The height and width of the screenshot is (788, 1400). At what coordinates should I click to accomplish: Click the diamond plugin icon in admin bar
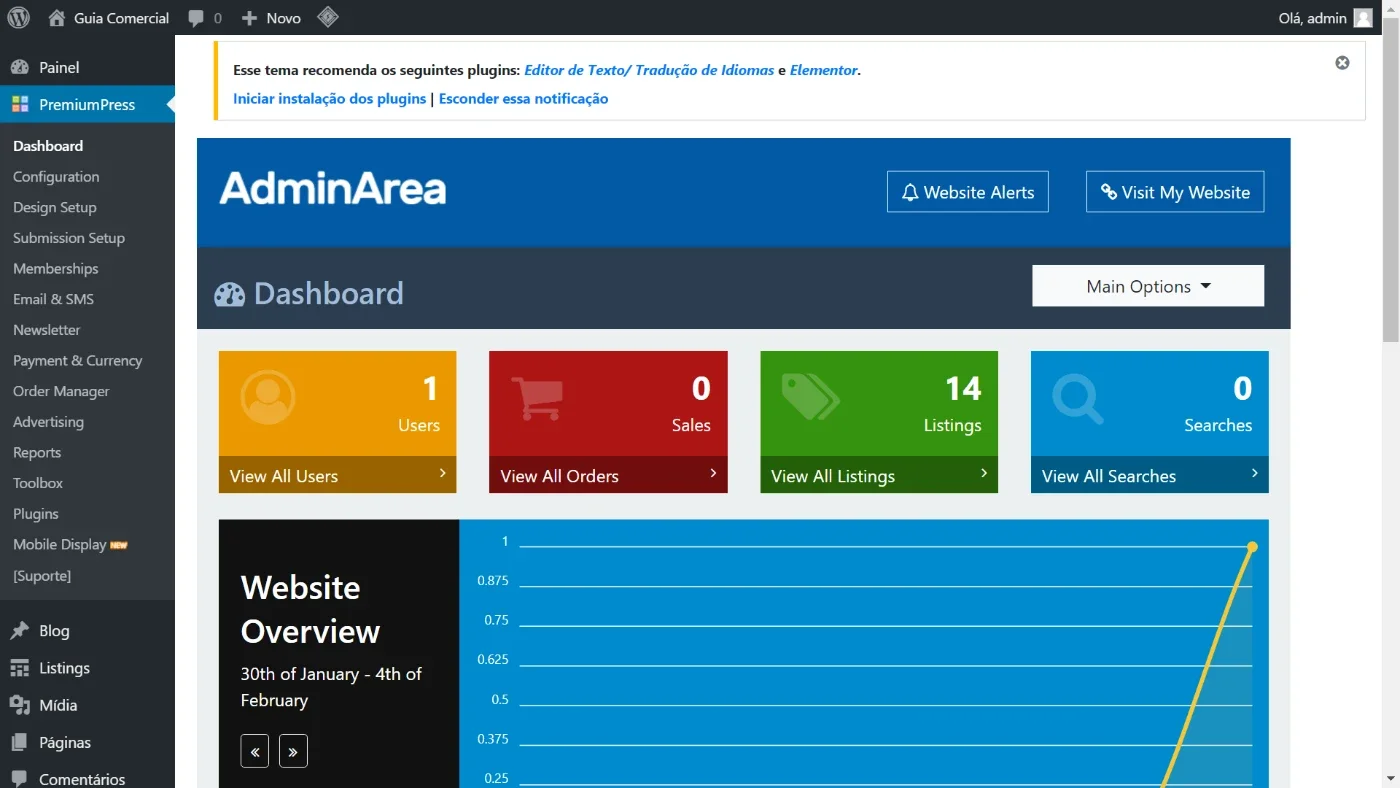pos(327,17)
